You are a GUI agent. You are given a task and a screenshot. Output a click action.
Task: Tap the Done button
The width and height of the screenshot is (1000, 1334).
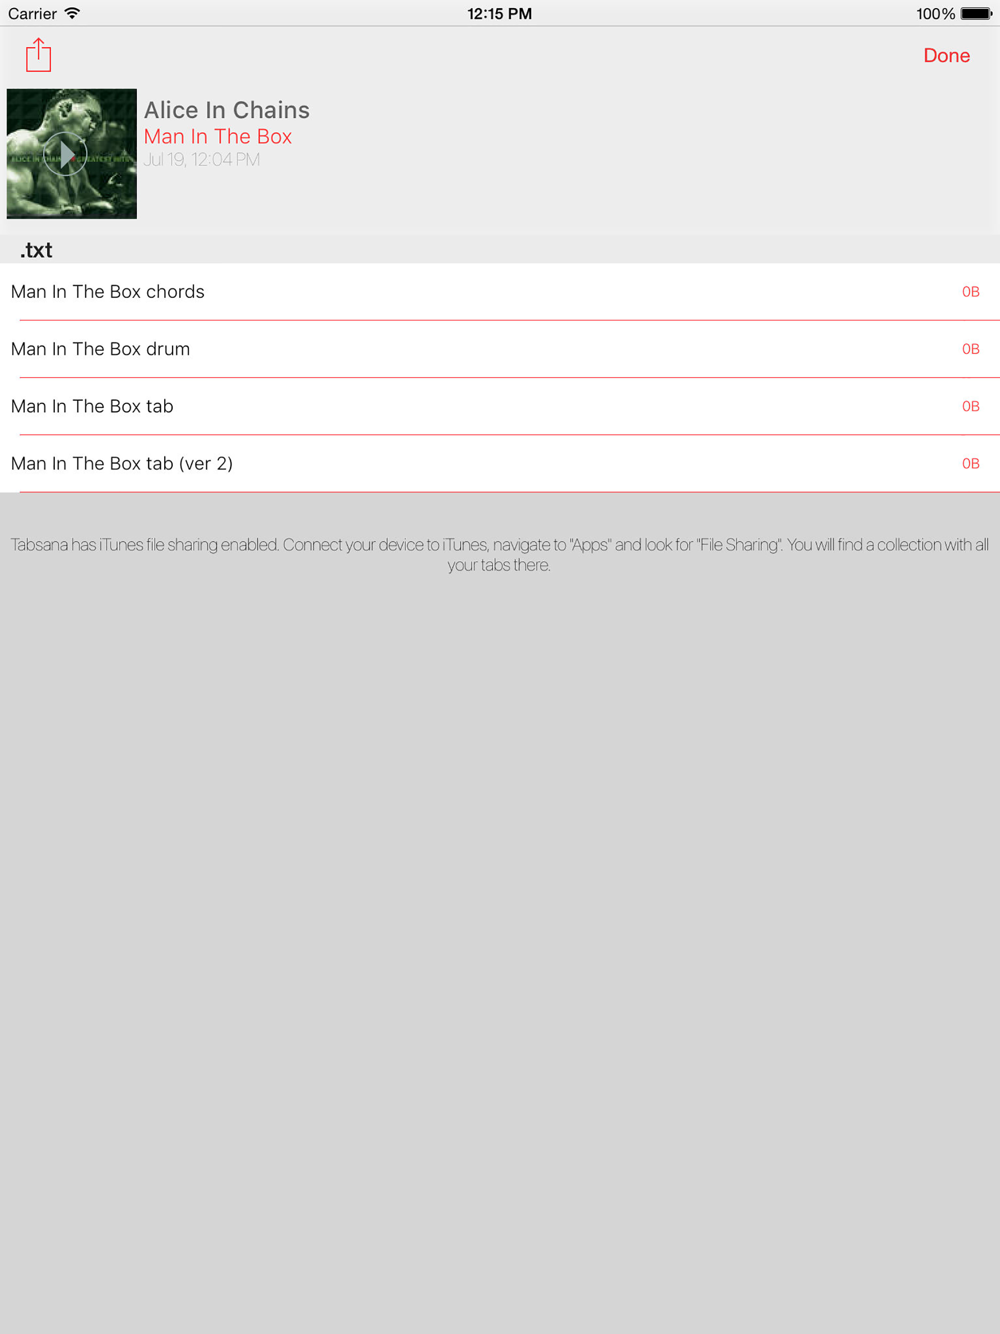click(x=946, y=56)
